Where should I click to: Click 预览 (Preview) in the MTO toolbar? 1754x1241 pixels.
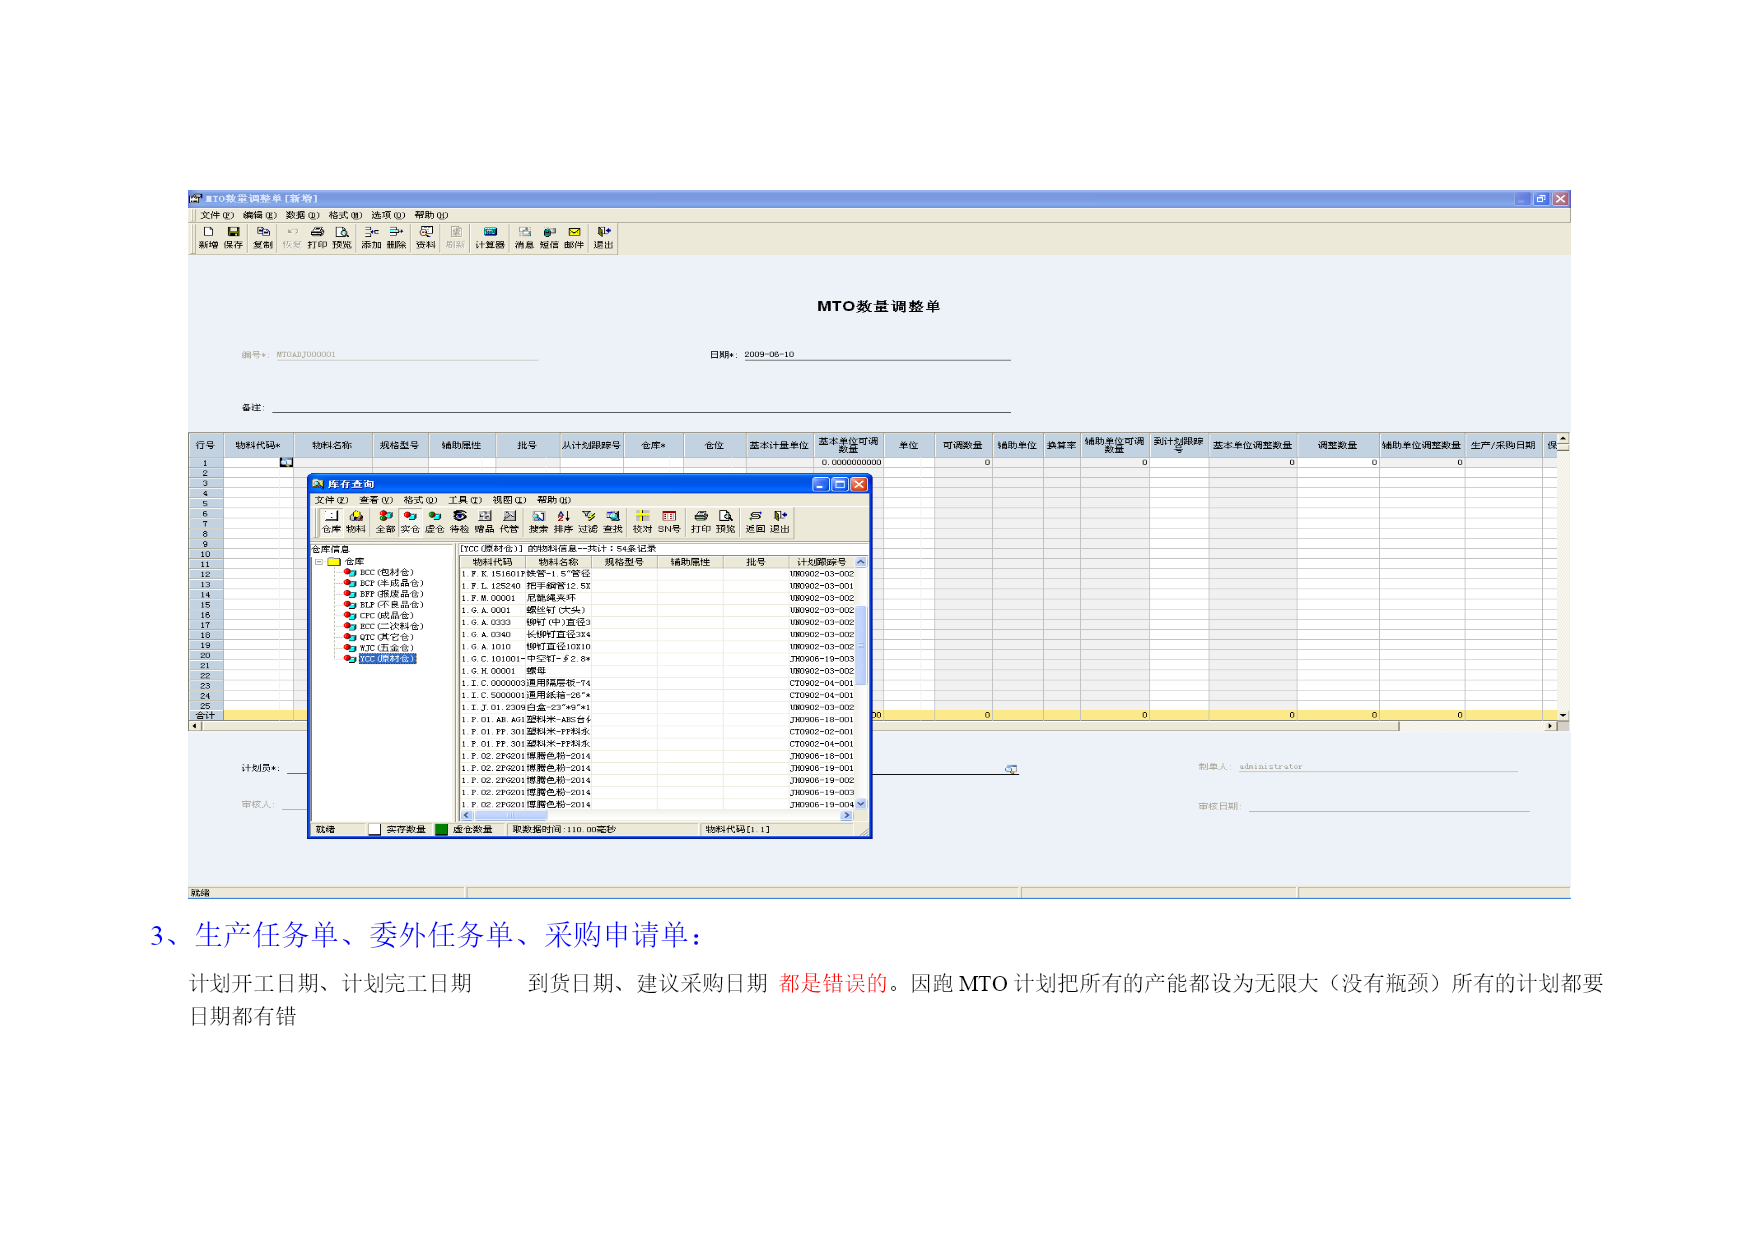tap(342, 237)
